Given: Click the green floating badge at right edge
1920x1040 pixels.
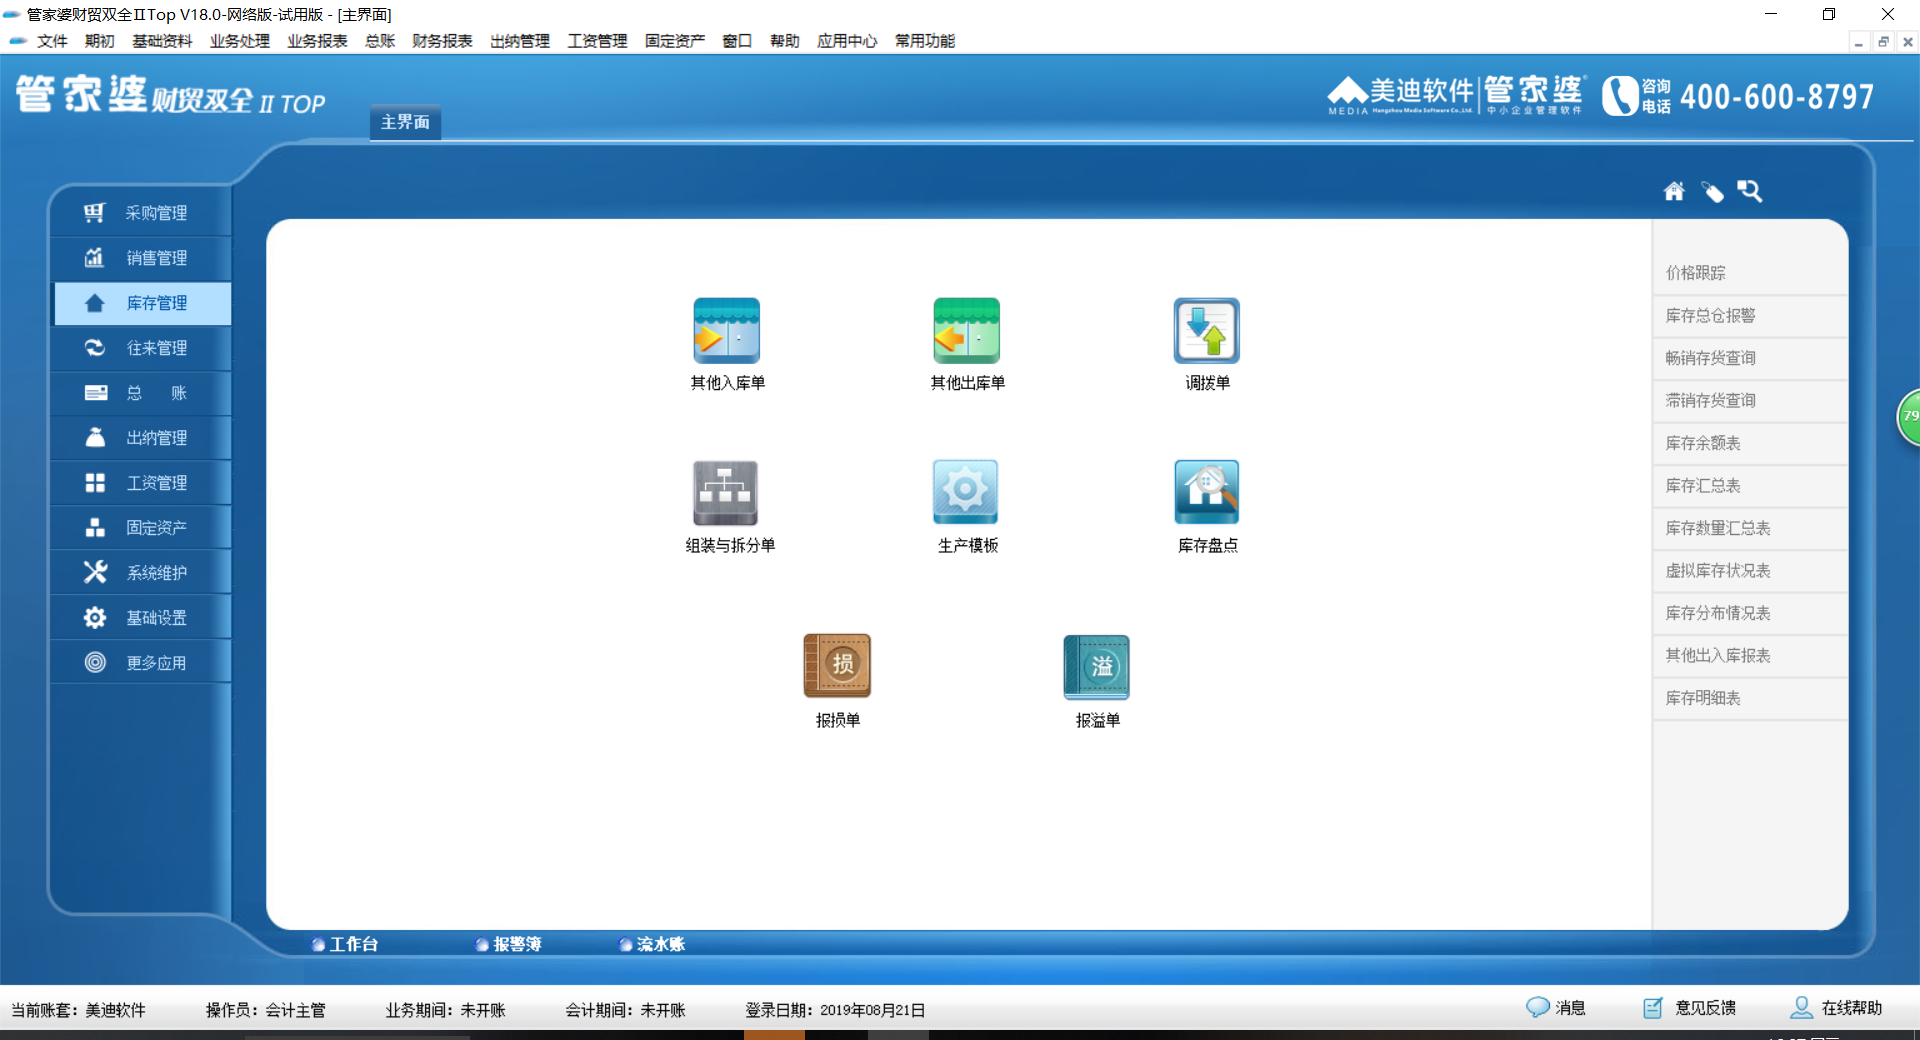Looking at the screenshot, I should [x=1909, y=416].
